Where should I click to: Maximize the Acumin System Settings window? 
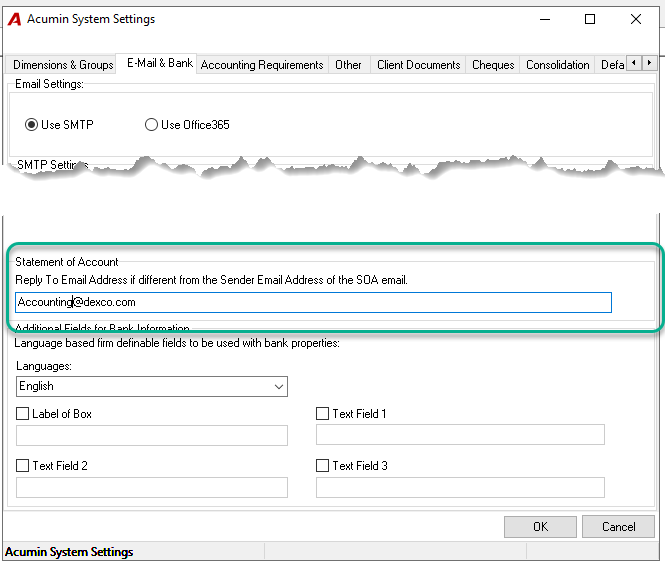pyautogui.click(x=590, y=19)
